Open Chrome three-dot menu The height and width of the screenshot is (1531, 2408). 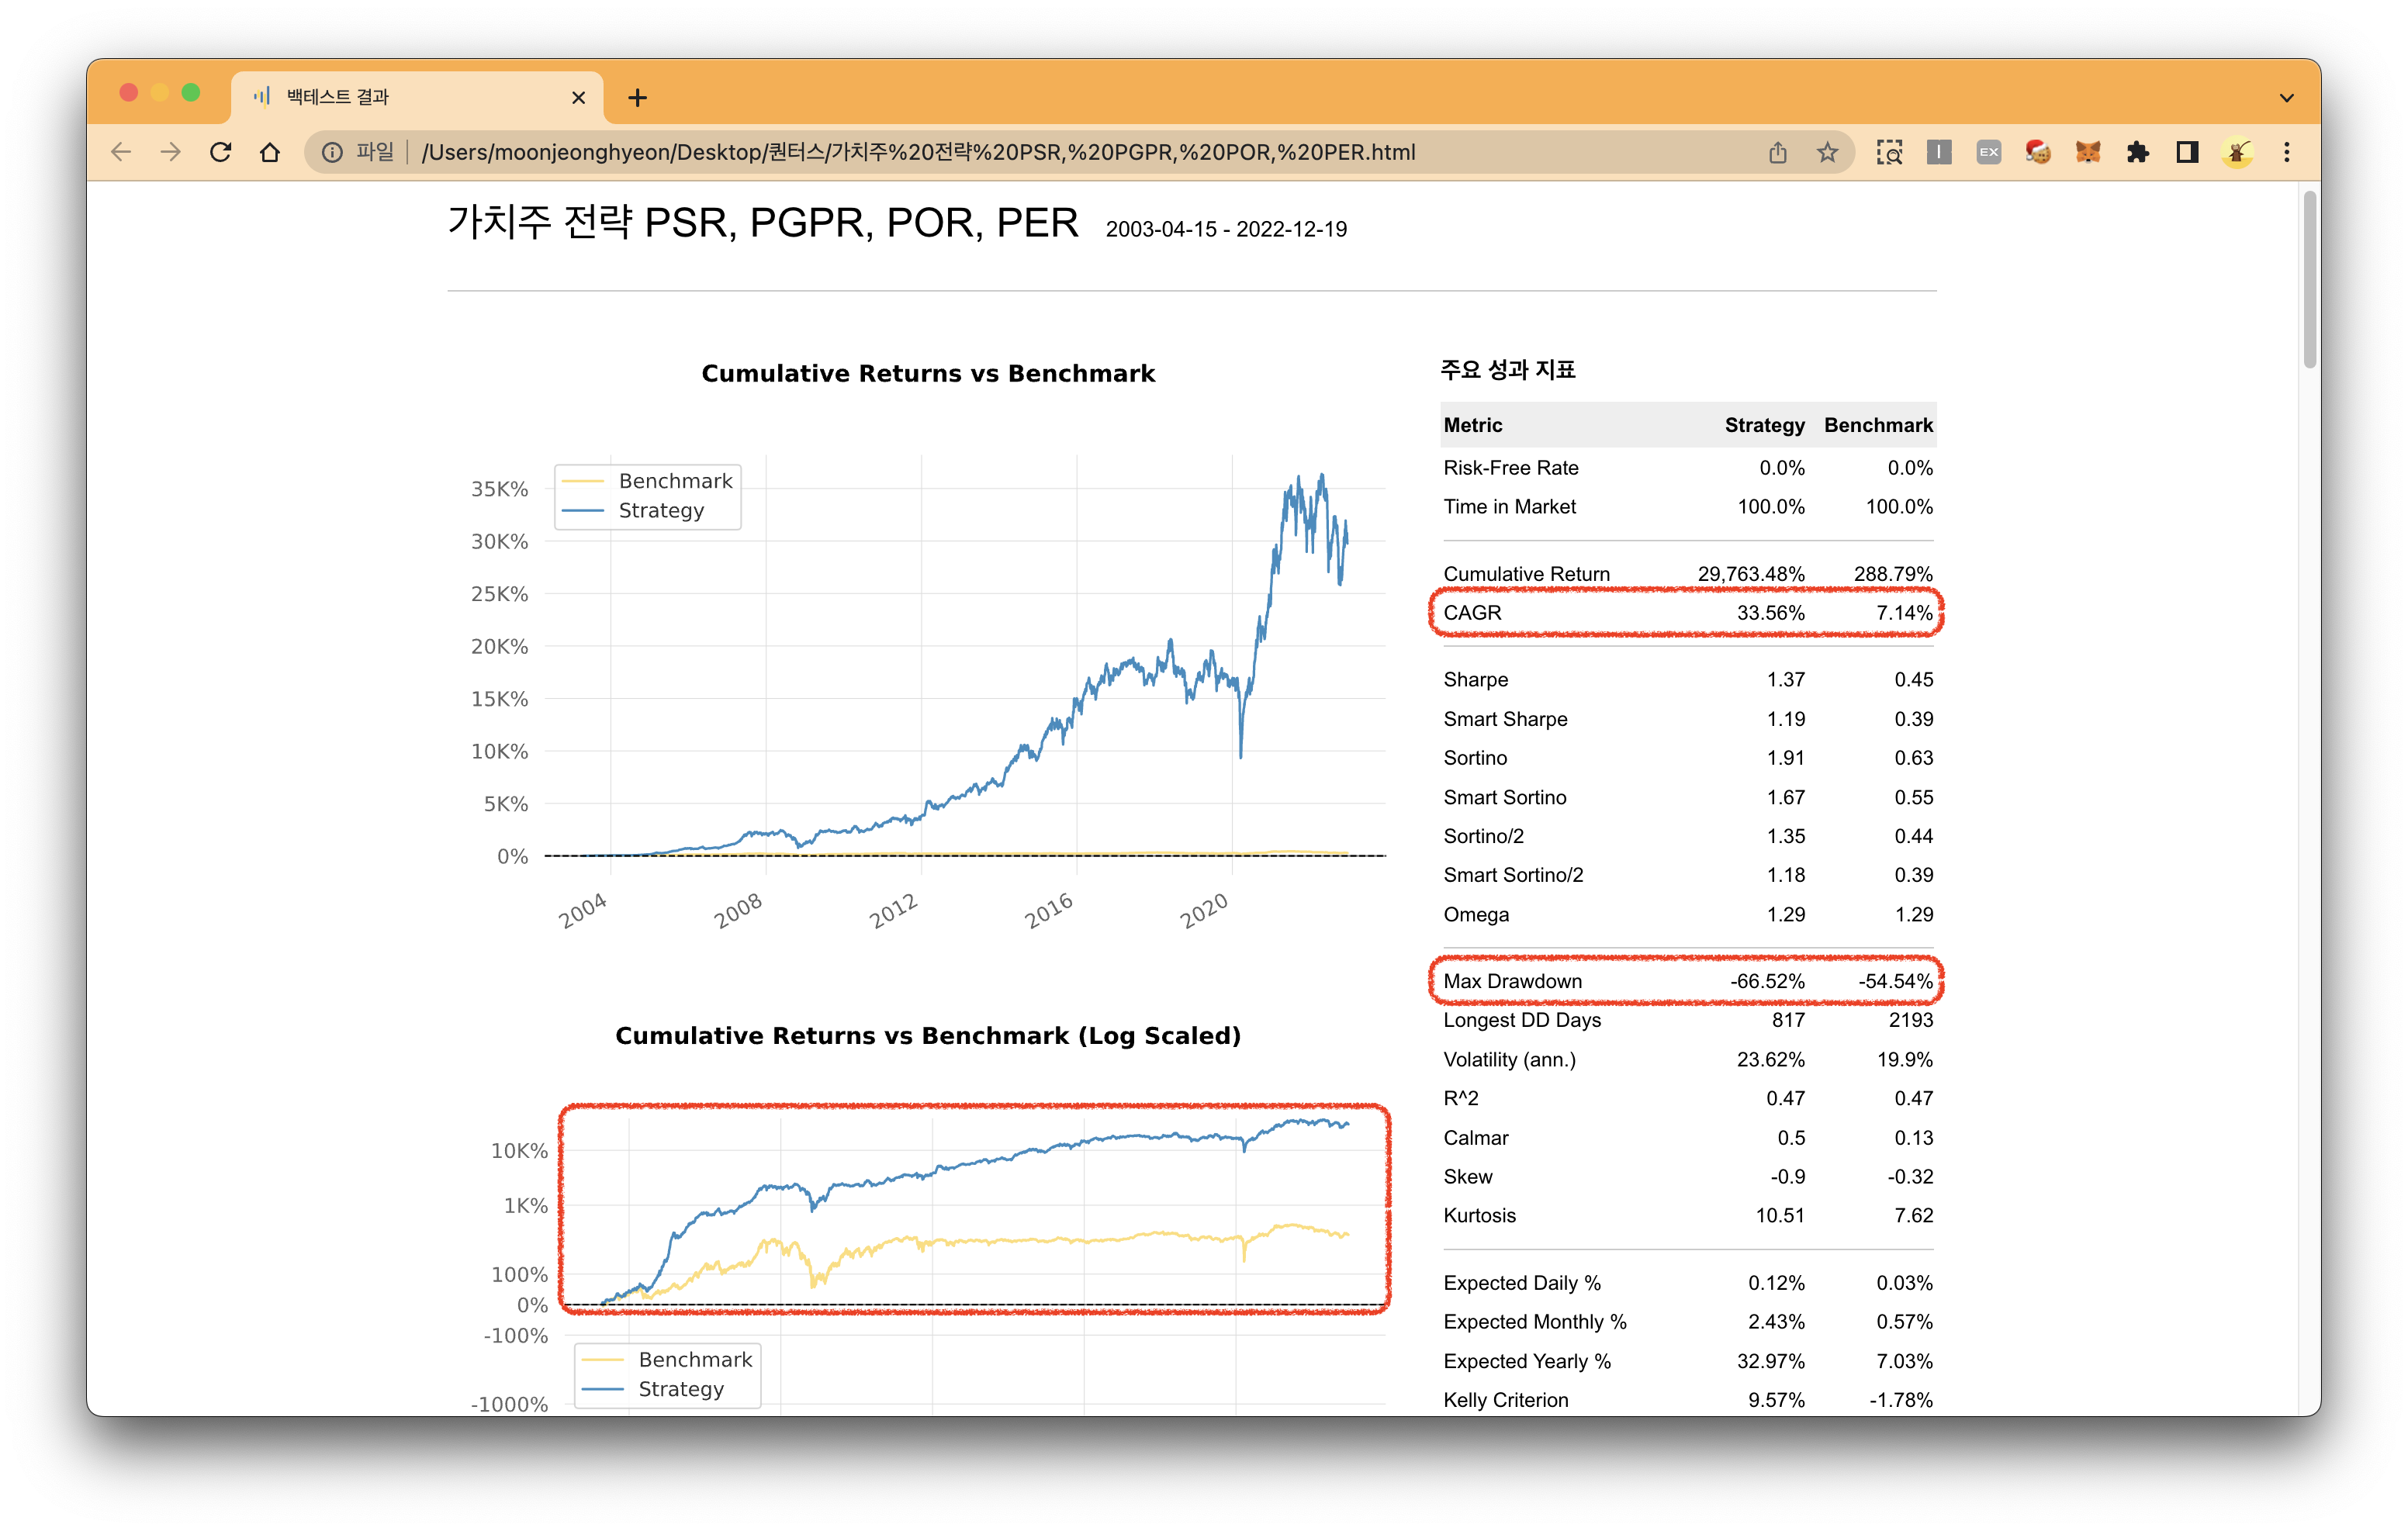[2286, 152]
